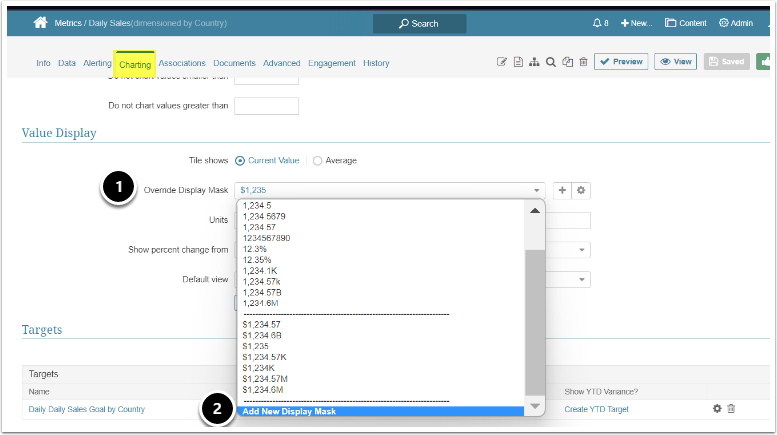Screen dimensions: 777x435
Task: Expand the Default view dropdown
Action: coord(582,279)
